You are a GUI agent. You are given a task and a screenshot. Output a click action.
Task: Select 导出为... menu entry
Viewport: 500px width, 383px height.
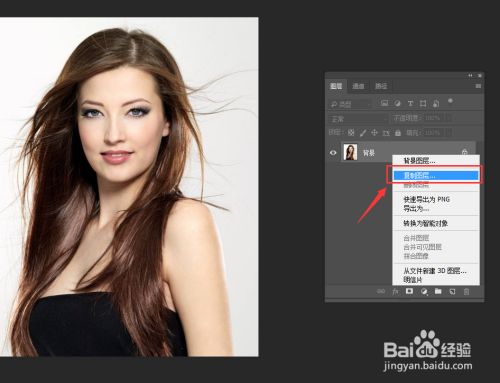436,209
